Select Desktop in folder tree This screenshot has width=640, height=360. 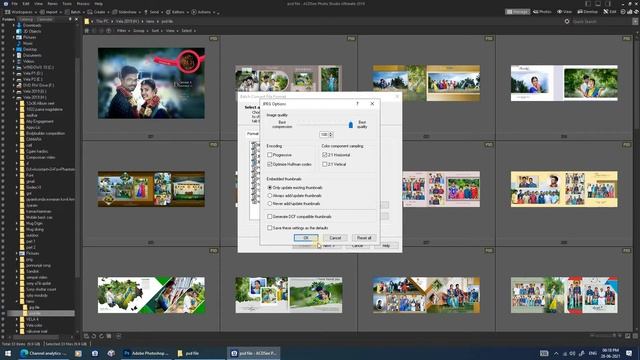(x=29, y=49)
